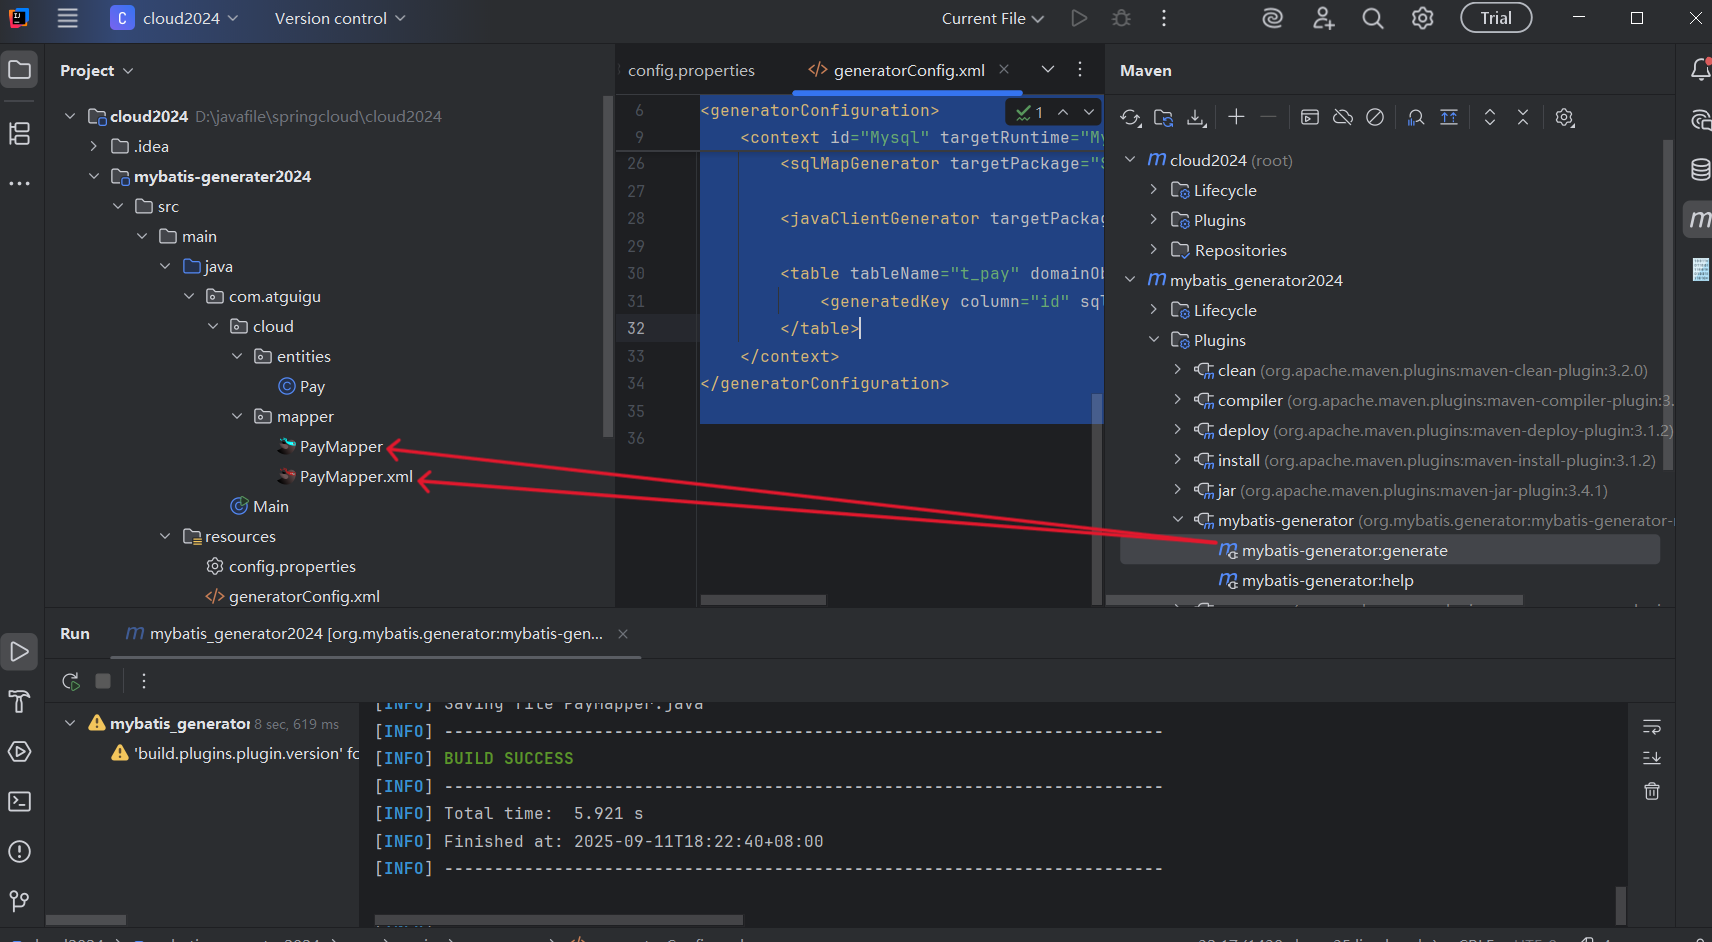Select the generatorConfig.xml editor tab
The width and height of the screenshot is (1712, 942).
coord(909,71)
